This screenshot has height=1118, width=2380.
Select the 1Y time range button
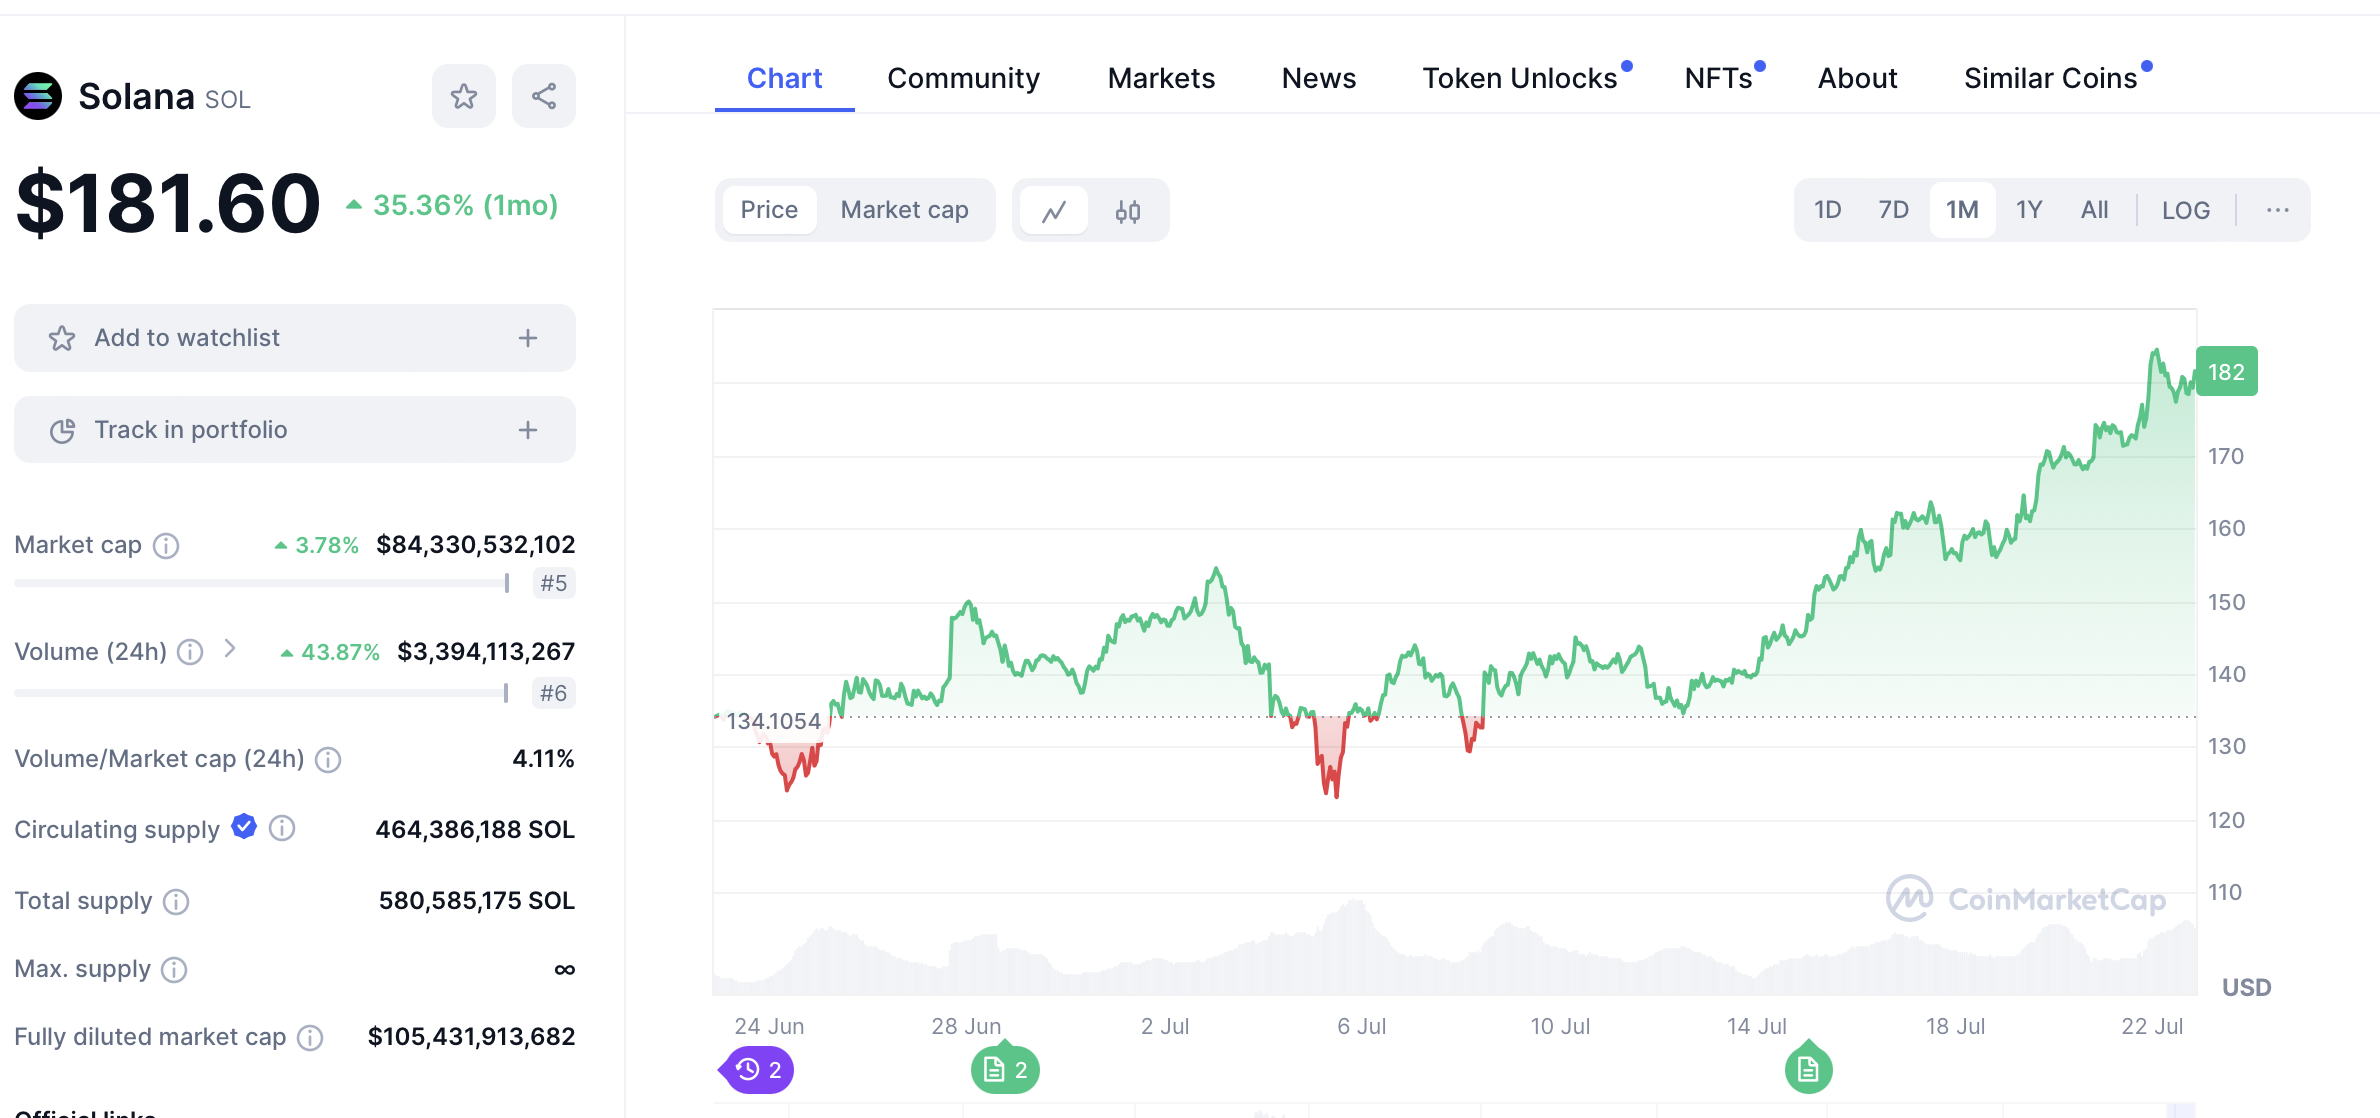click(2028, 210)
